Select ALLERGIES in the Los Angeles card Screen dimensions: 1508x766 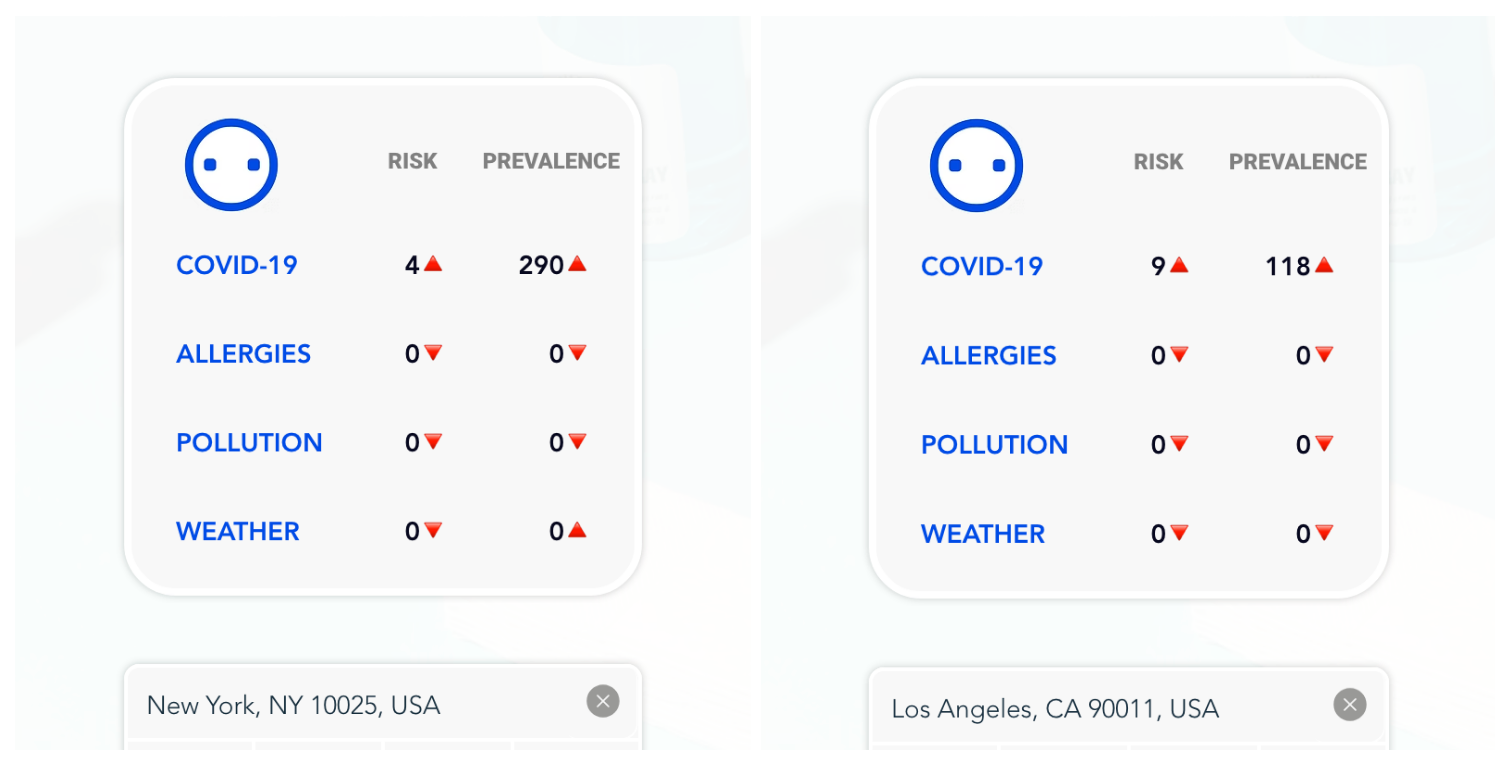[988, 356]
